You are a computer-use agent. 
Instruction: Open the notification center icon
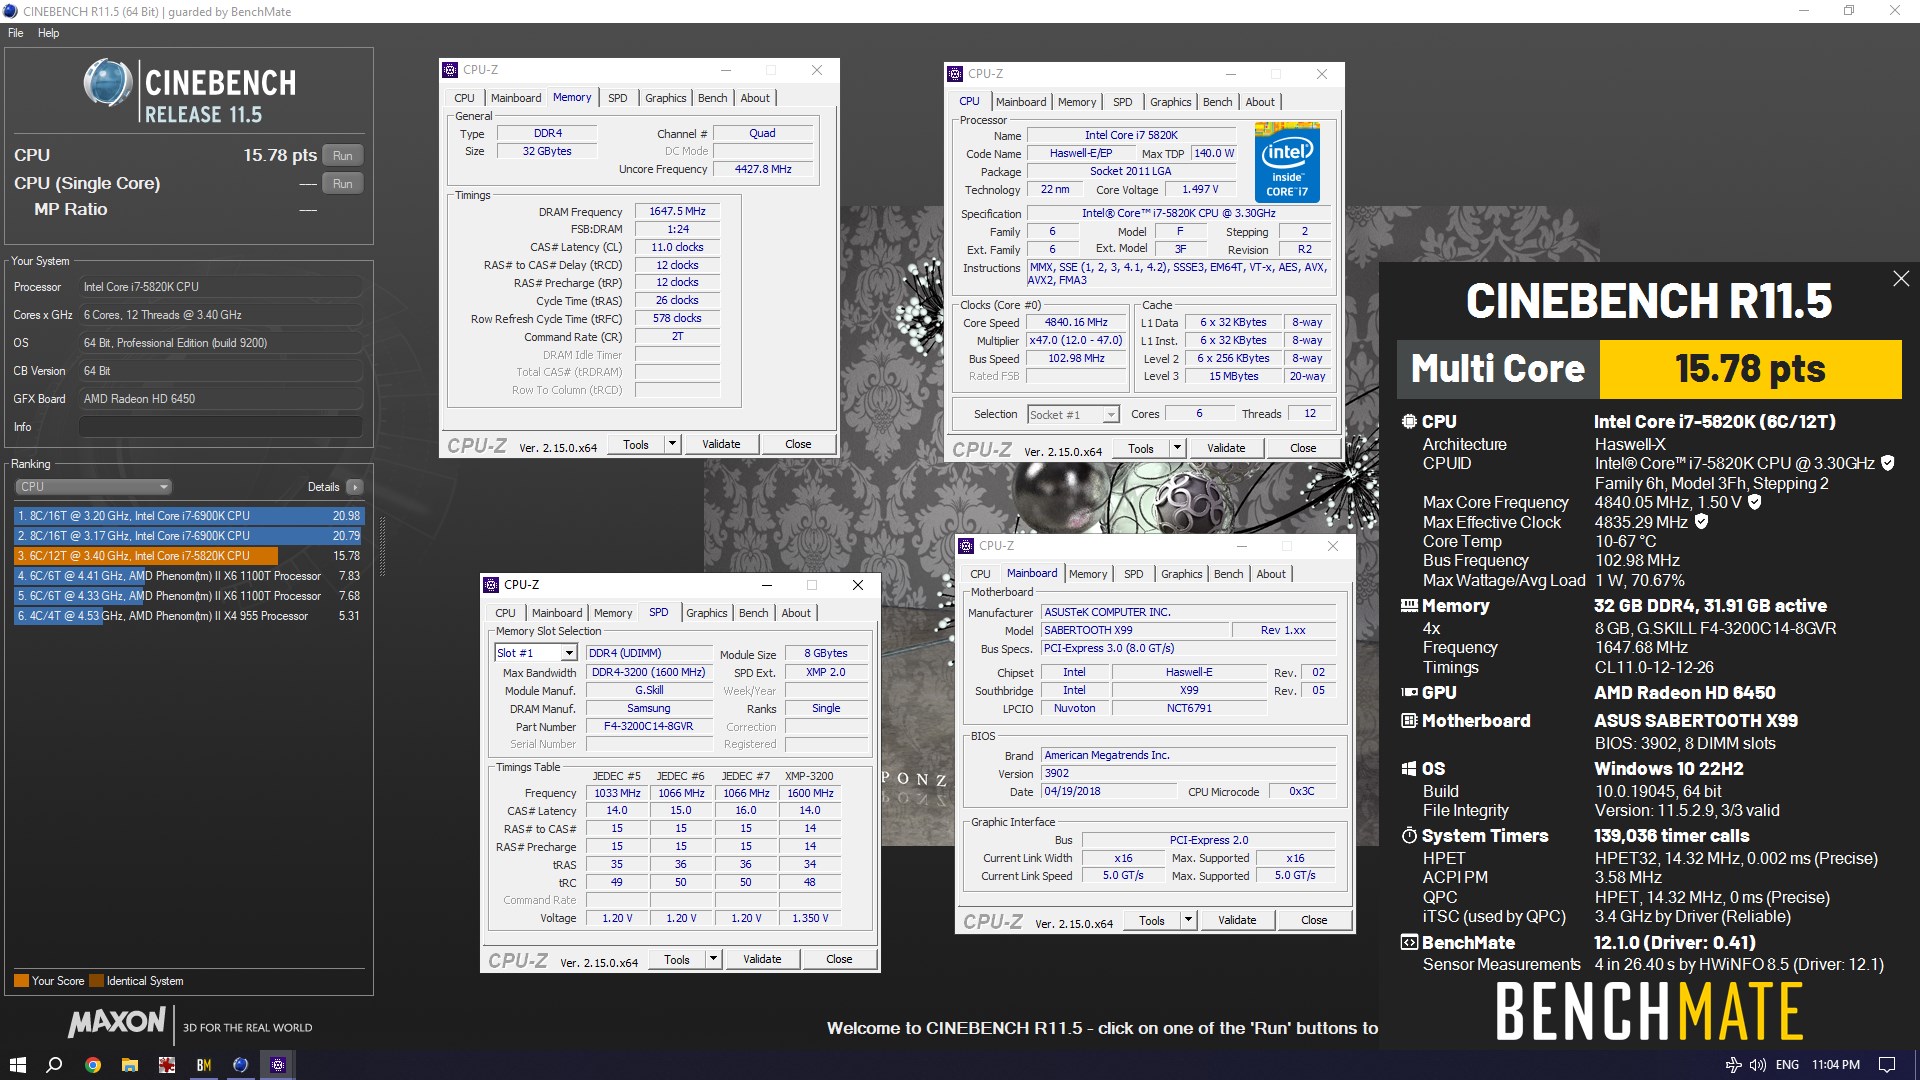click(x=1887, y=1065)
